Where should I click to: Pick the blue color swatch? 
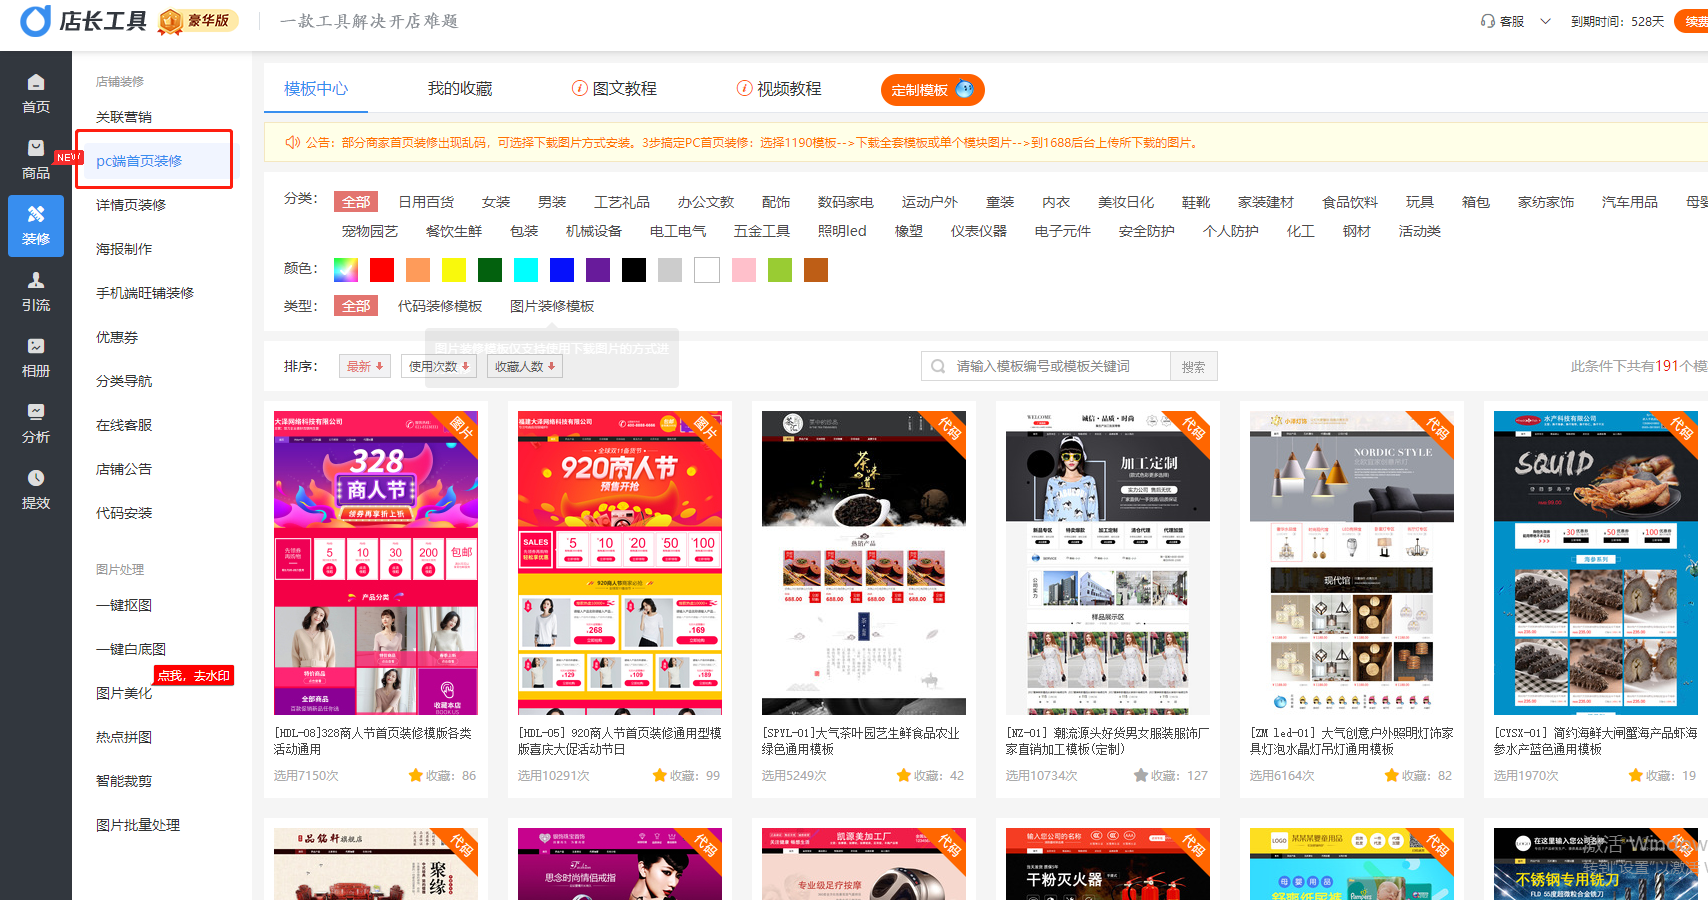[562, 270]
